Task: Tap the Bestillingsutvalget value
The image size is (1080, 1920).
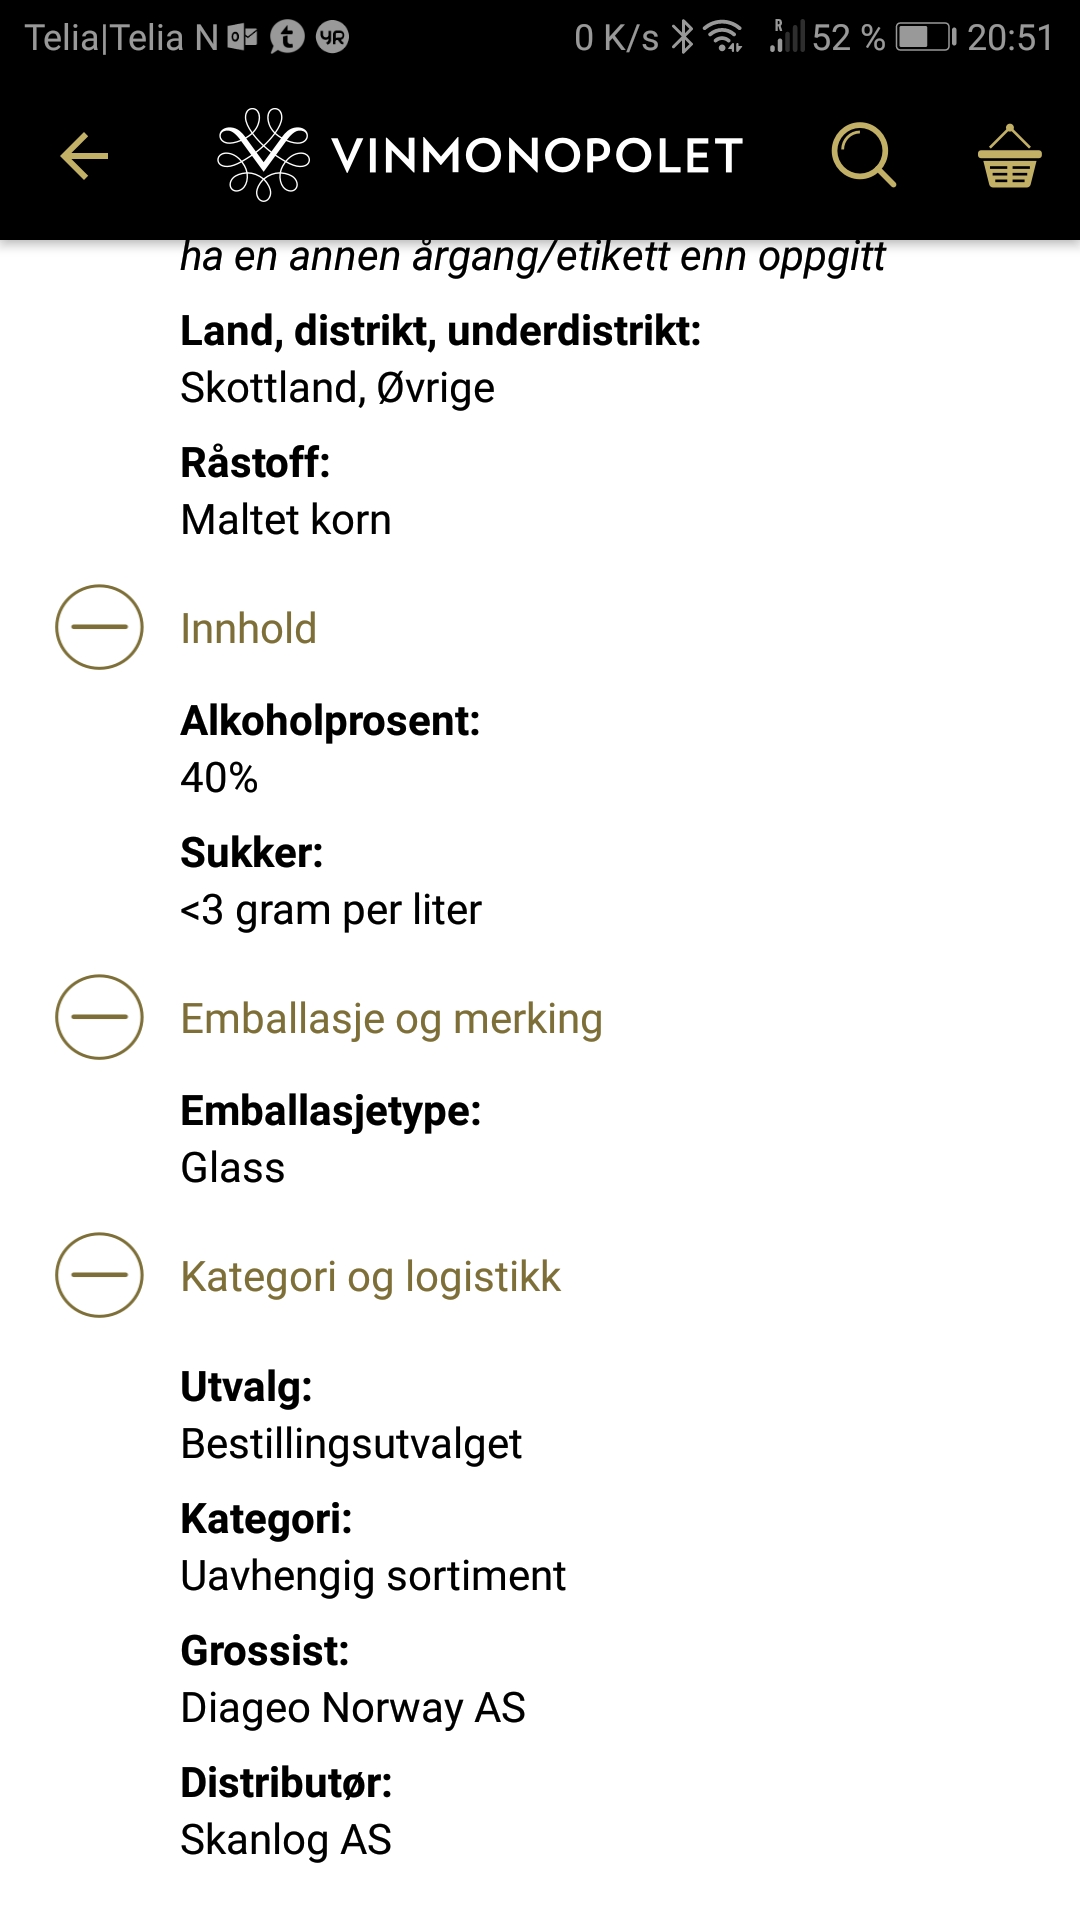Action: (x=351, y=1444)
